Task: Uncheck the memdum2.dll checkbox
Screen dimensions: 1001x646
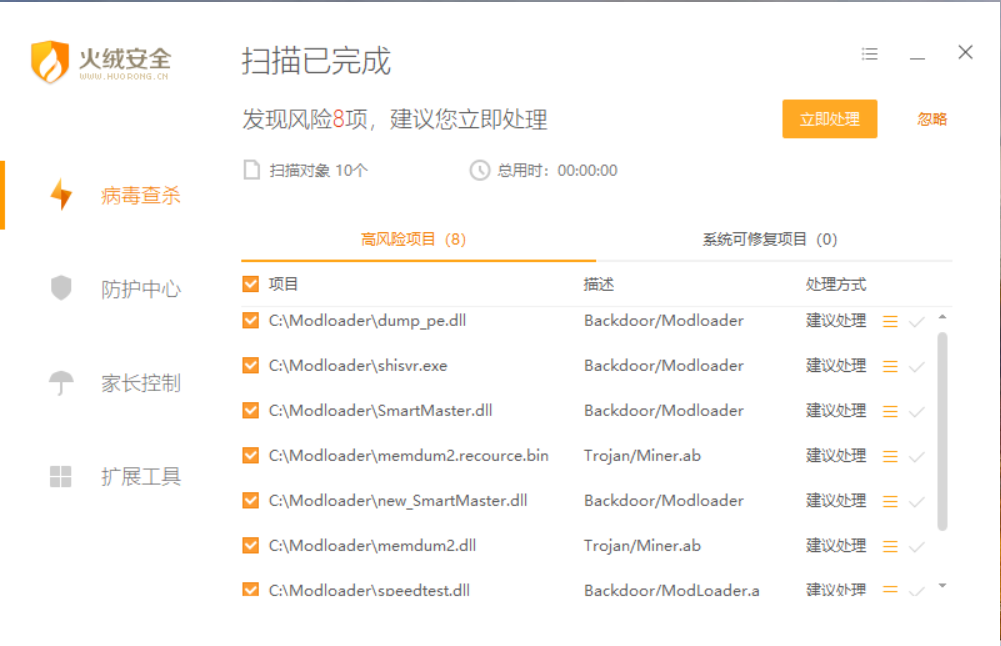Action: [x=251, y=545]
